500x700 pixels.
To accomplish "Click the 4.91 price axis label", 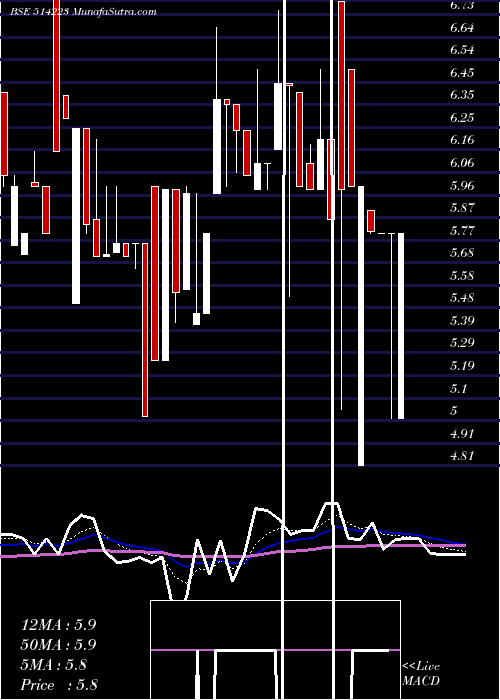I will pos(462,433).
